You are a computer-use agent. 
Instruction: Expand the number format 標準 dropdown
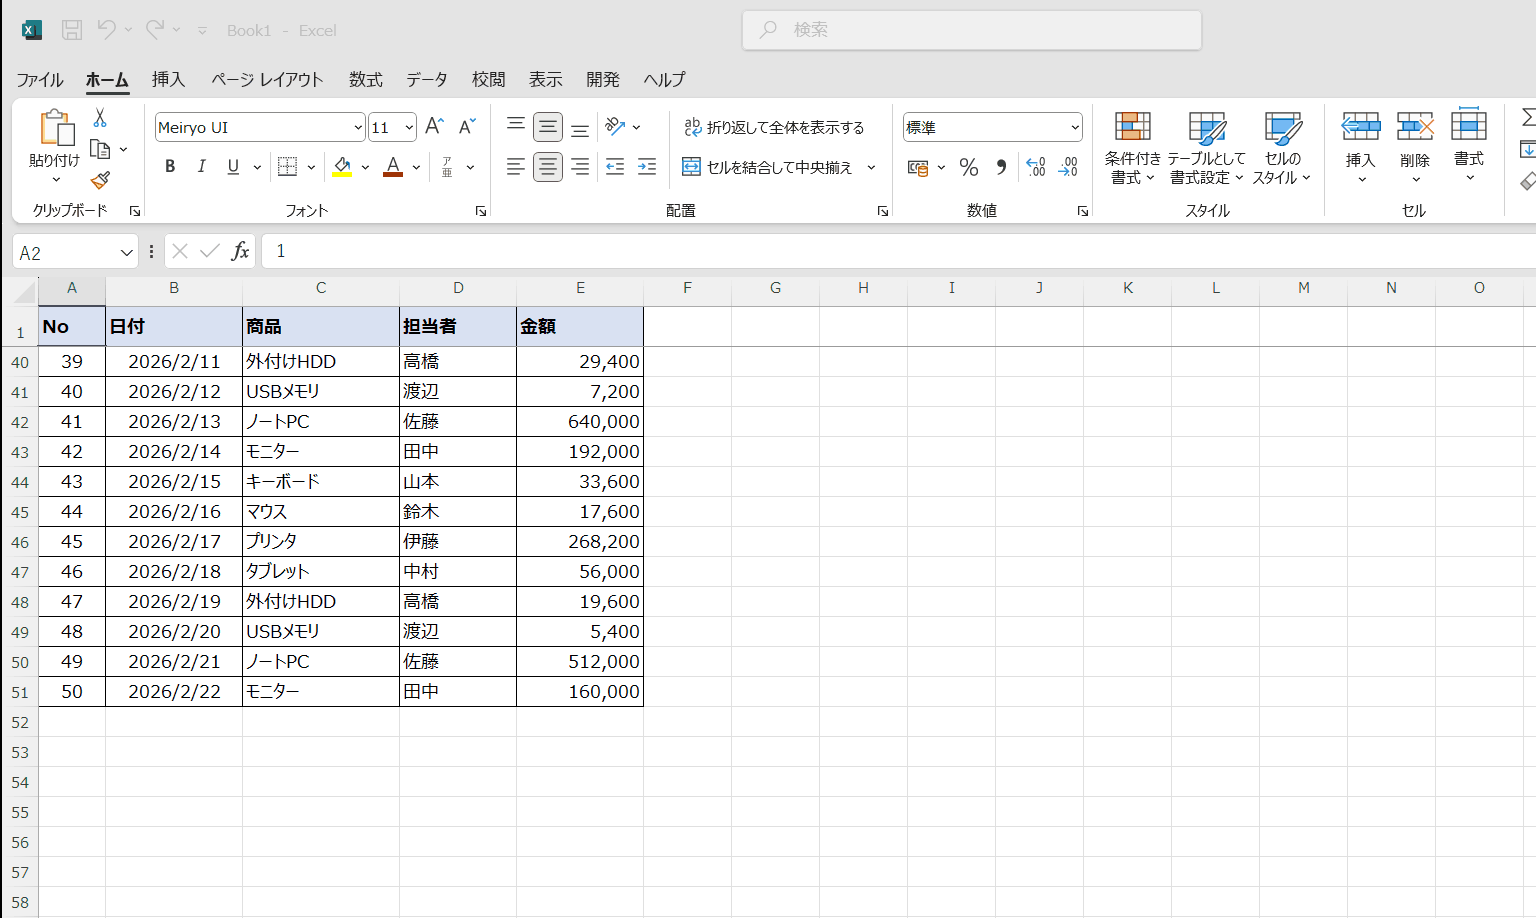click(x=1075, y=127)
